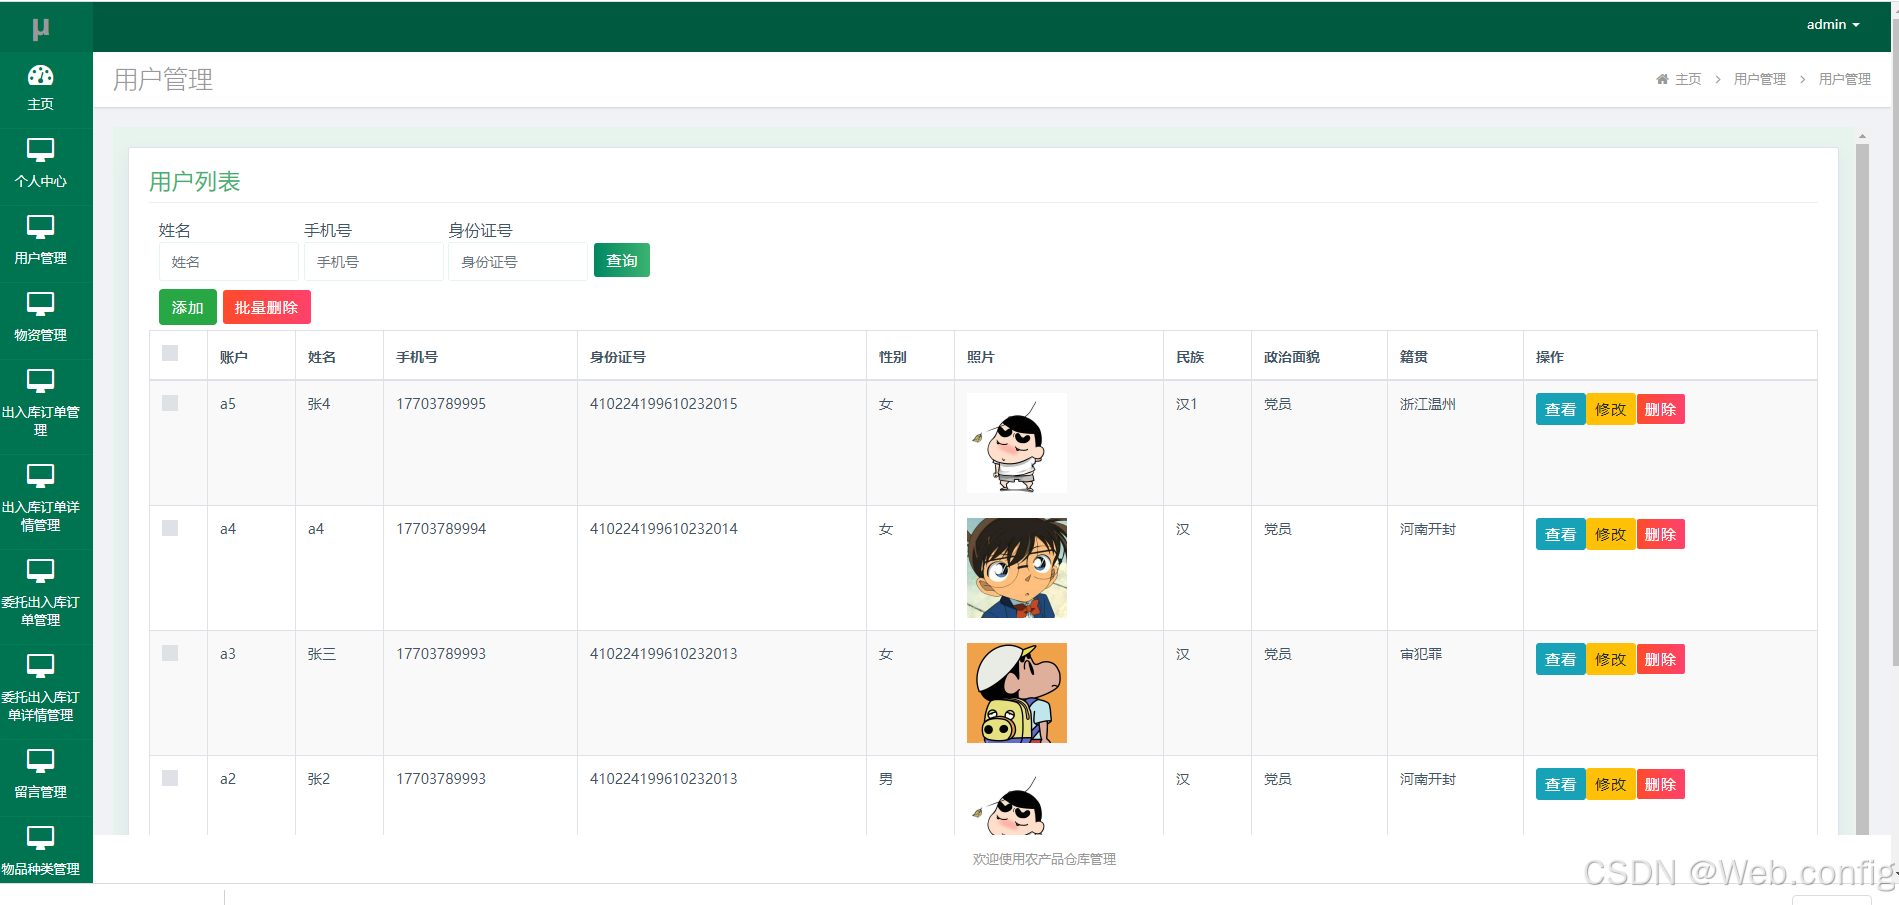
Task: Open the photo thumbnail of user 张2
Action: [x=1016, y=802]
